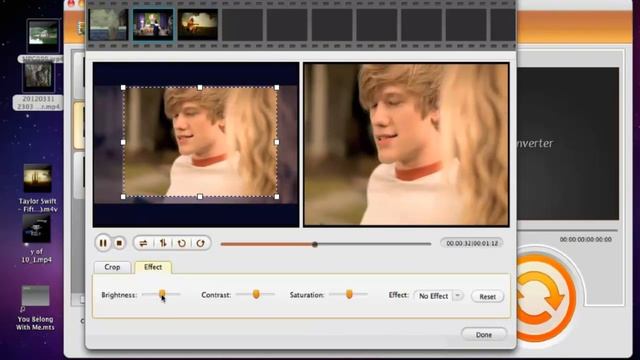The width and height of the screenshot is (640, 360).
Task: Click the right-middle crop handle
Action: coord(277,142)
